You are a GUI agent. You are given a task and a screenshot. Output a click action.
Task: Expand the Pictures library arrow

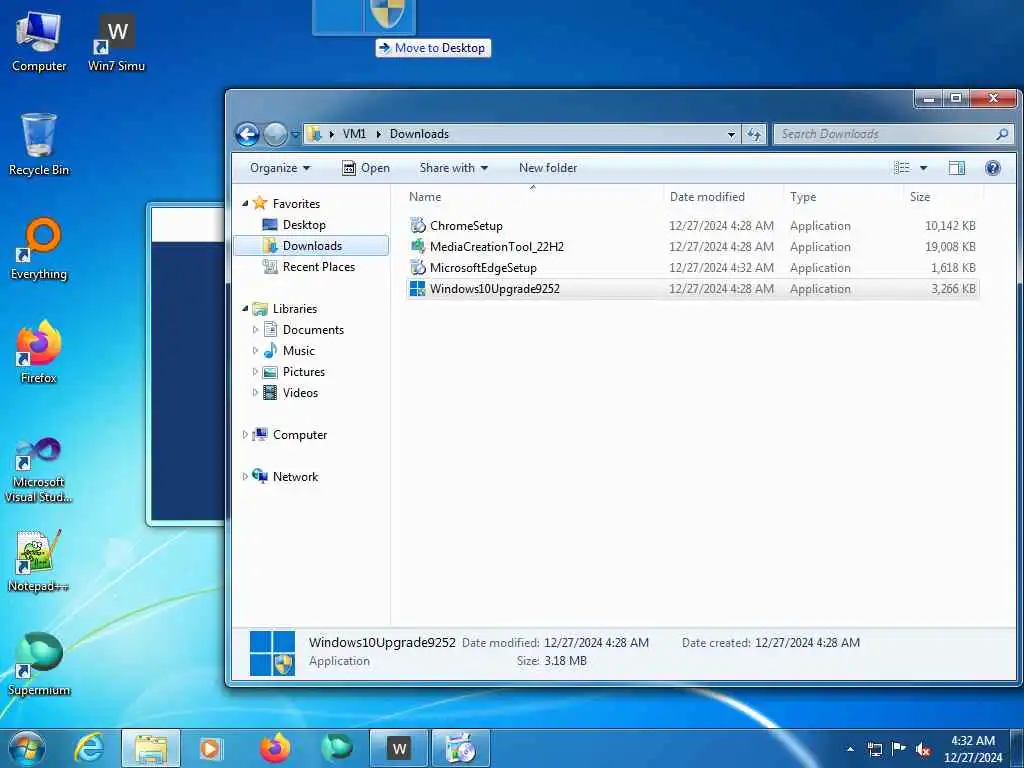point(255,372)
